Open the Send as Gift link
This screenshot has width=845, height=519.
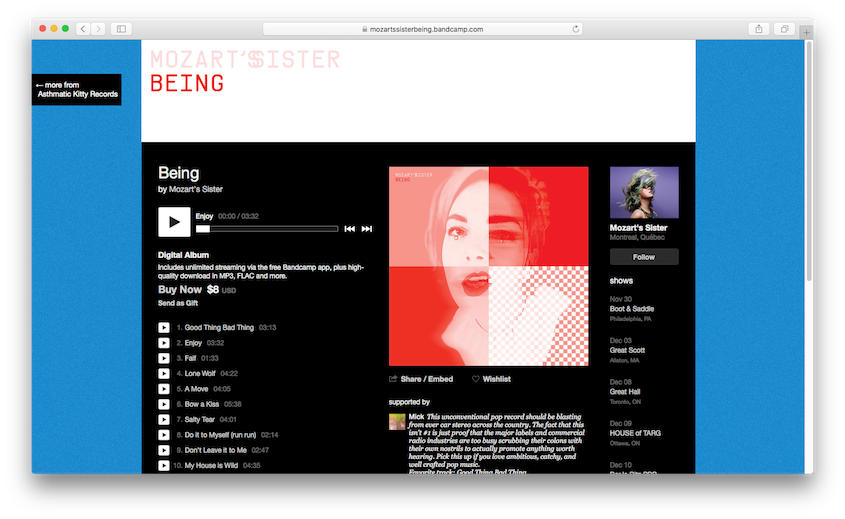(178, 303)
